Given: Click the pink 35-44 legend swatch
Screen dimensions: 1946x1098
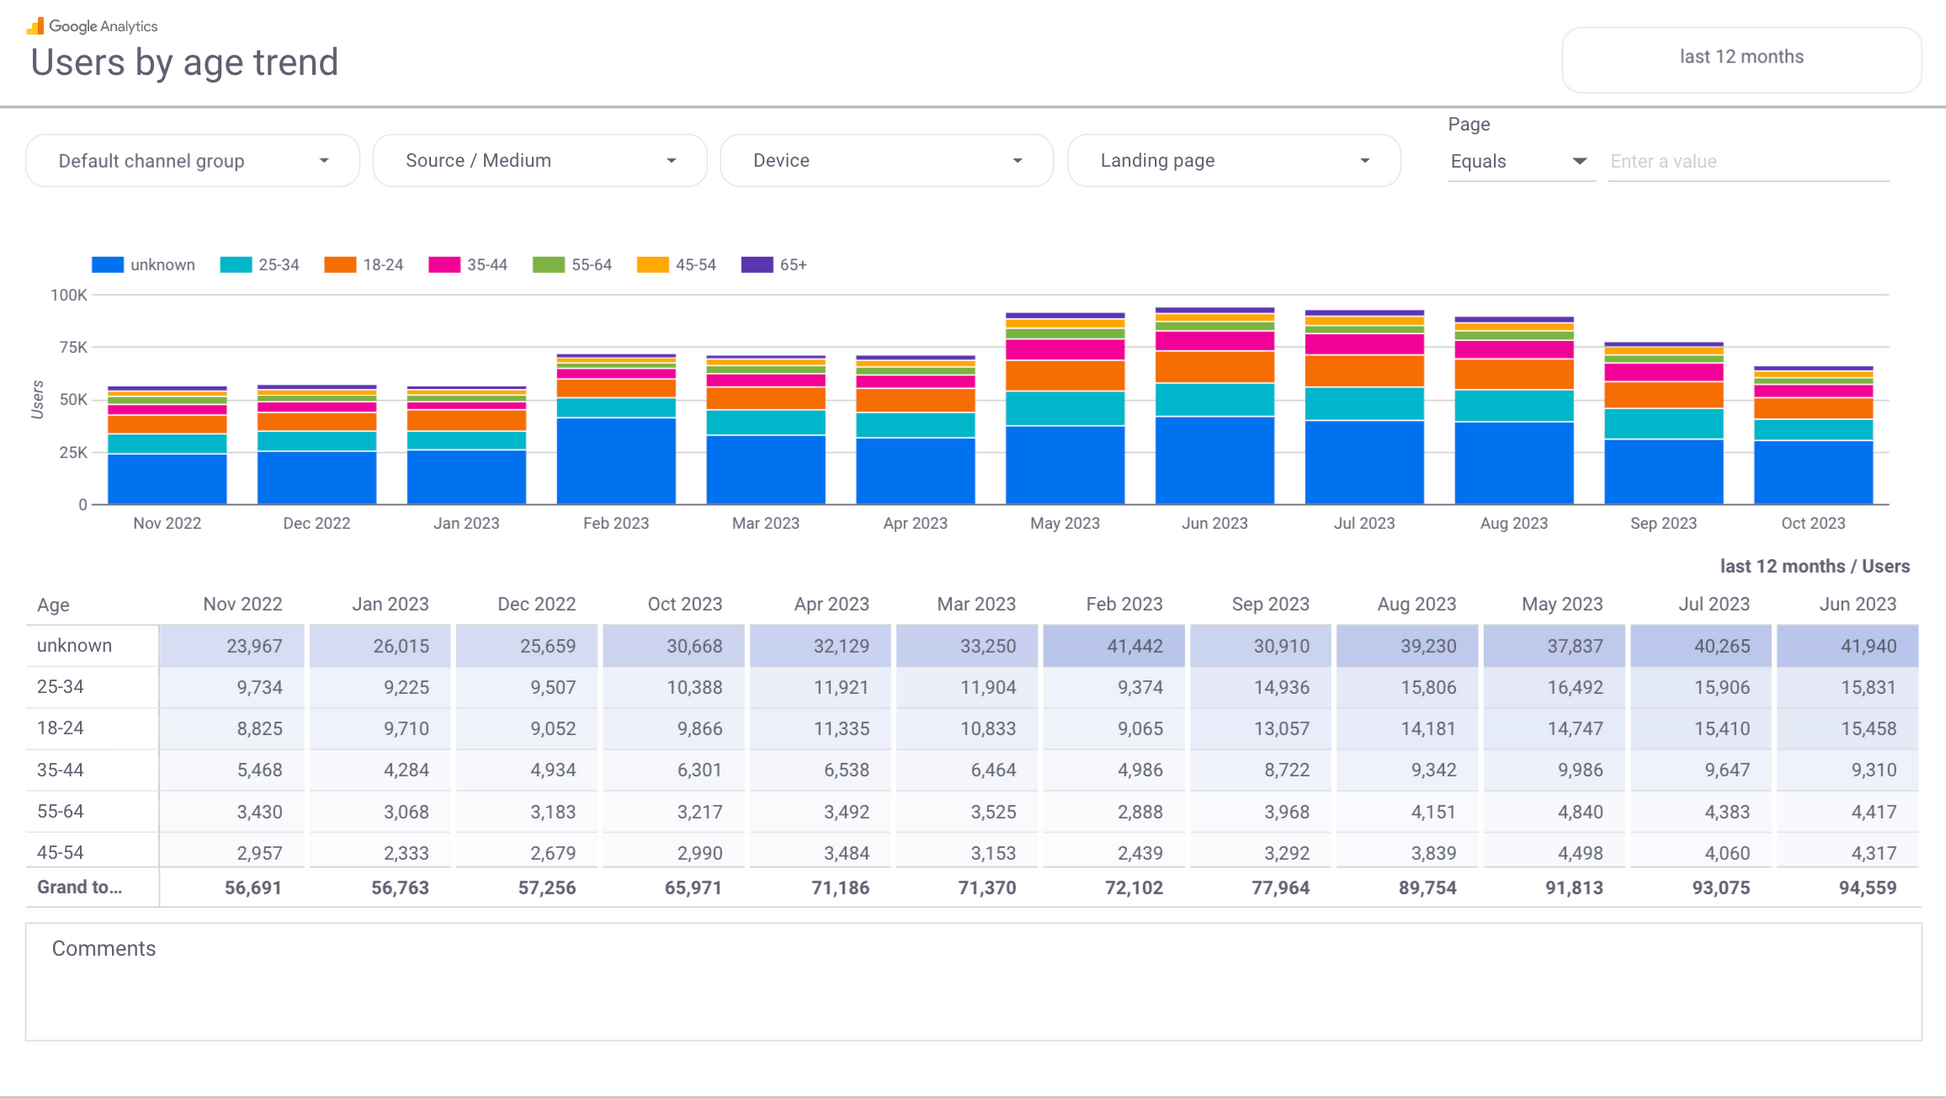Looking at the screenshot, I should pos(444,265).
